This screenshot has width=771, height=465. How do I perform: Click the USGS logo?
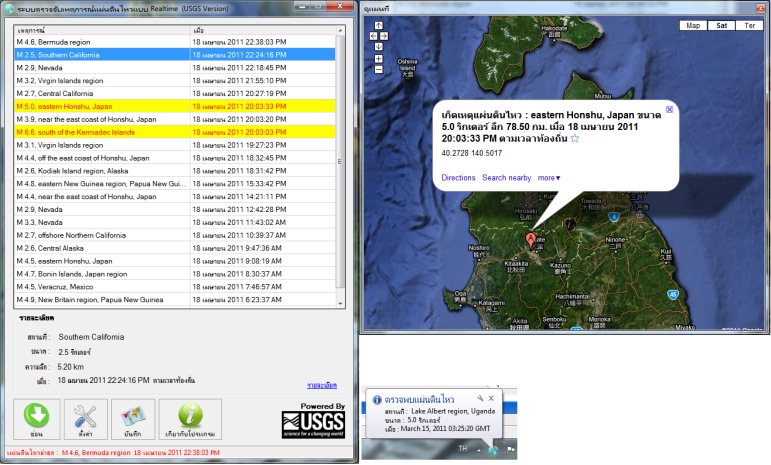coord(313,425)
